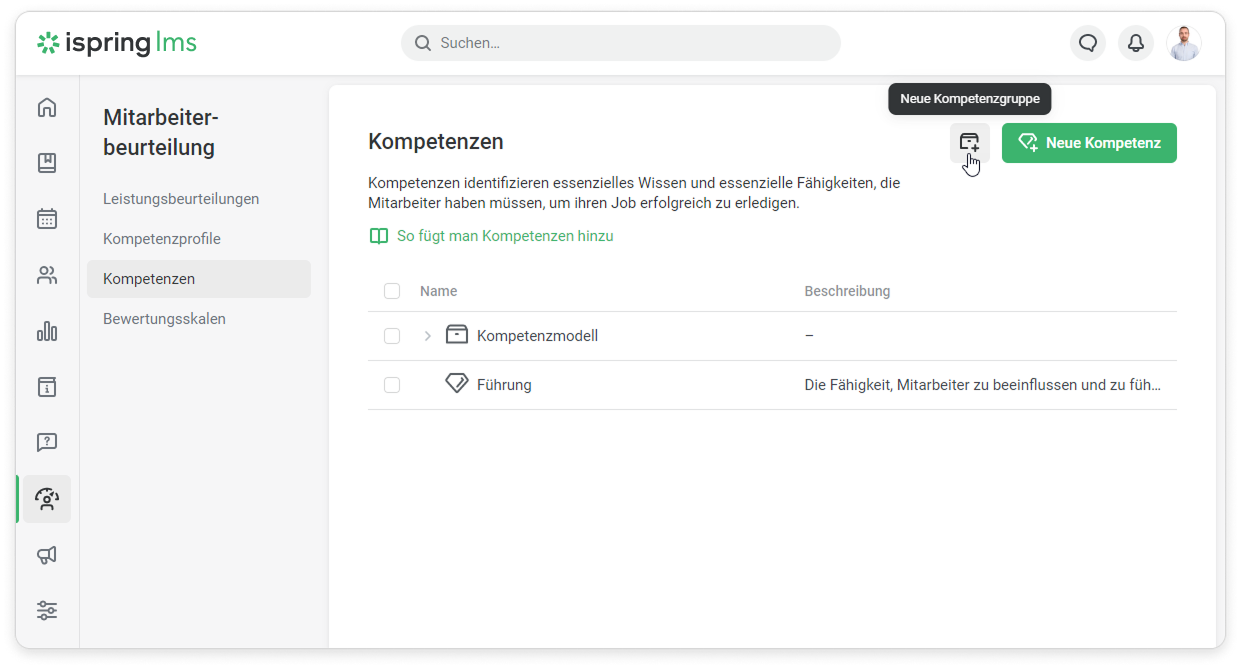Click the notification bell icon
This screenshot has width=1241, height=668.
click(x=1136, y=43)
